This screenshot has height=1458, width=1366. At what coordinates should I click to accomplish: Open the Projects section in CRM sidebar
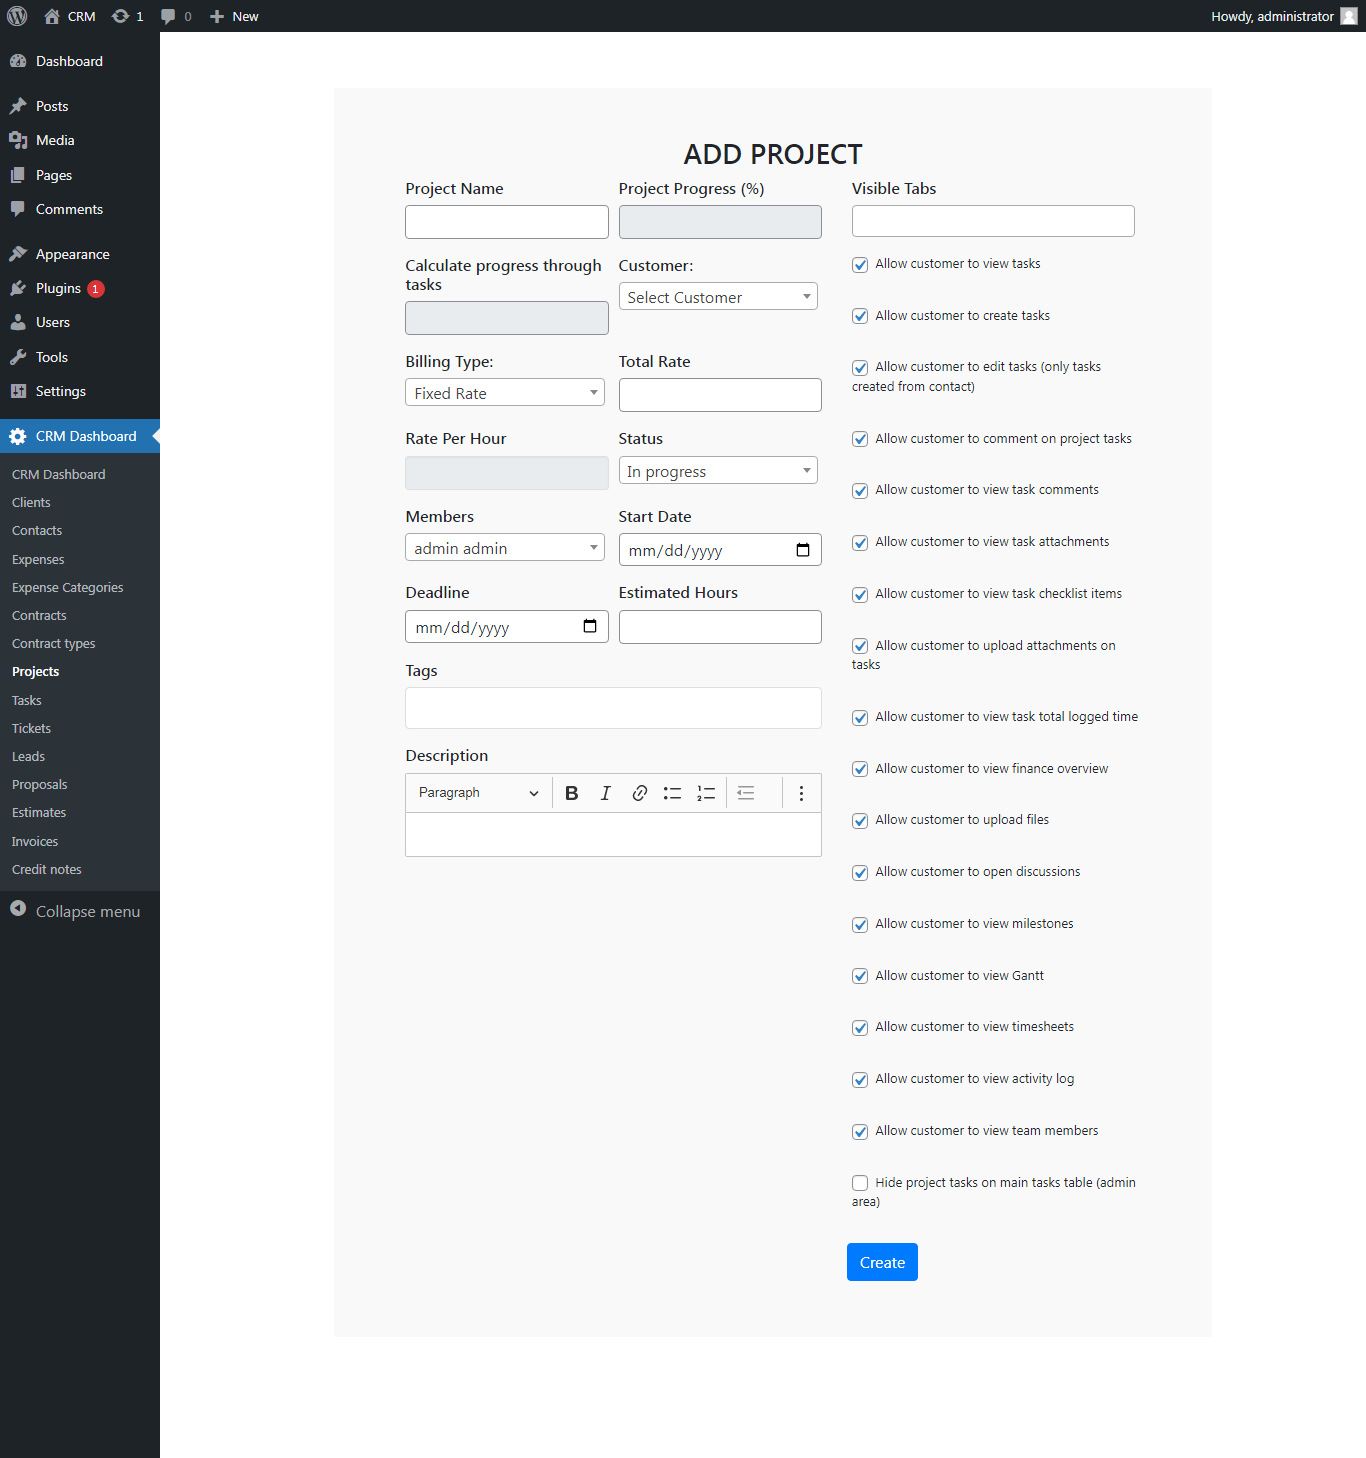(36, 671)
